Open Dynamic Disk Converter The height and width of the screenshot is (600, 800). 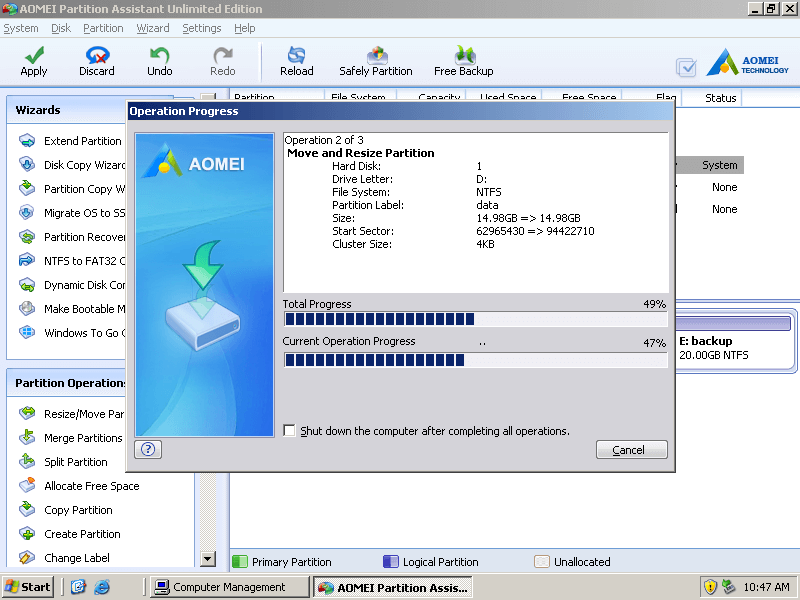71,285
